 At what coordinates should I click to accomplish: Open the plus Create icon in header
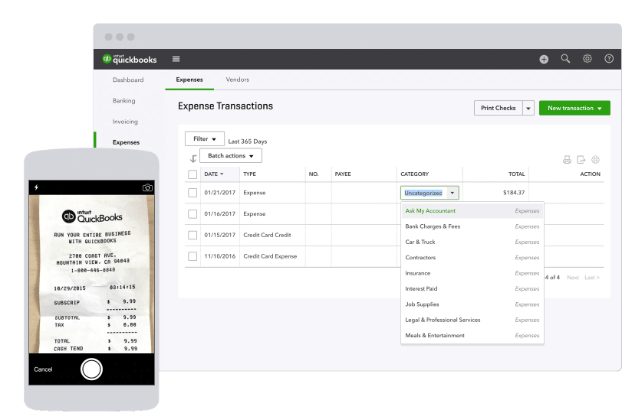pyautogui.click(x=544, y=59)
